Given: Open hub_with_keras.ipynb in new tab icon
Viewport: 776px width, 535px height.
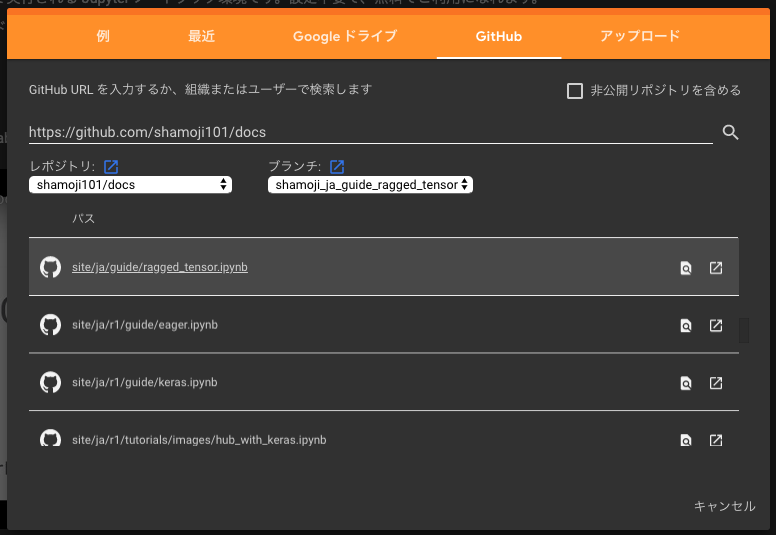Looking at the screenshot, I should (716, 440).
